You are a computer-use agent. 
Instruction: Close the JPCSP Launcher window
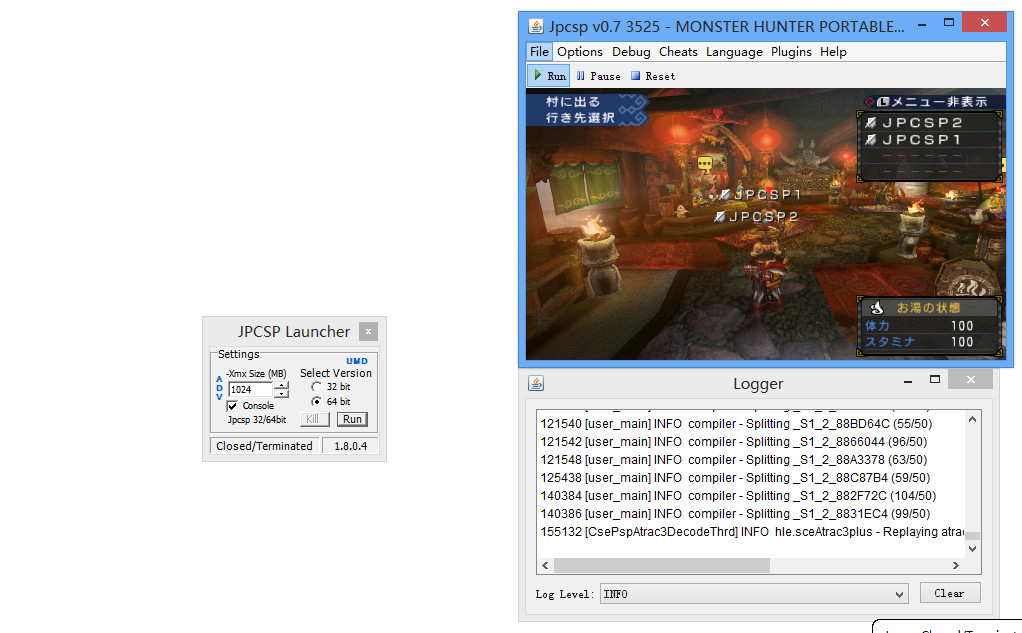tap(368, 332)
